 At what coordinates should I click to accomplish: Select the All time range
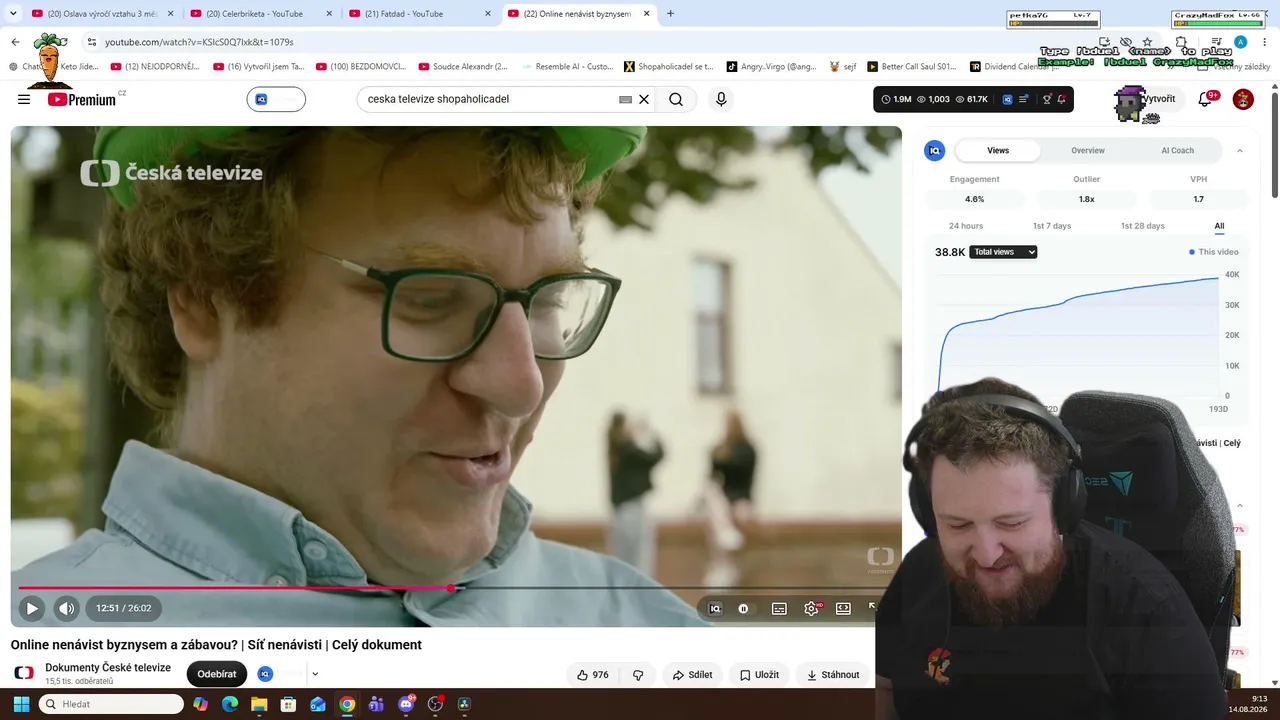1219,226
